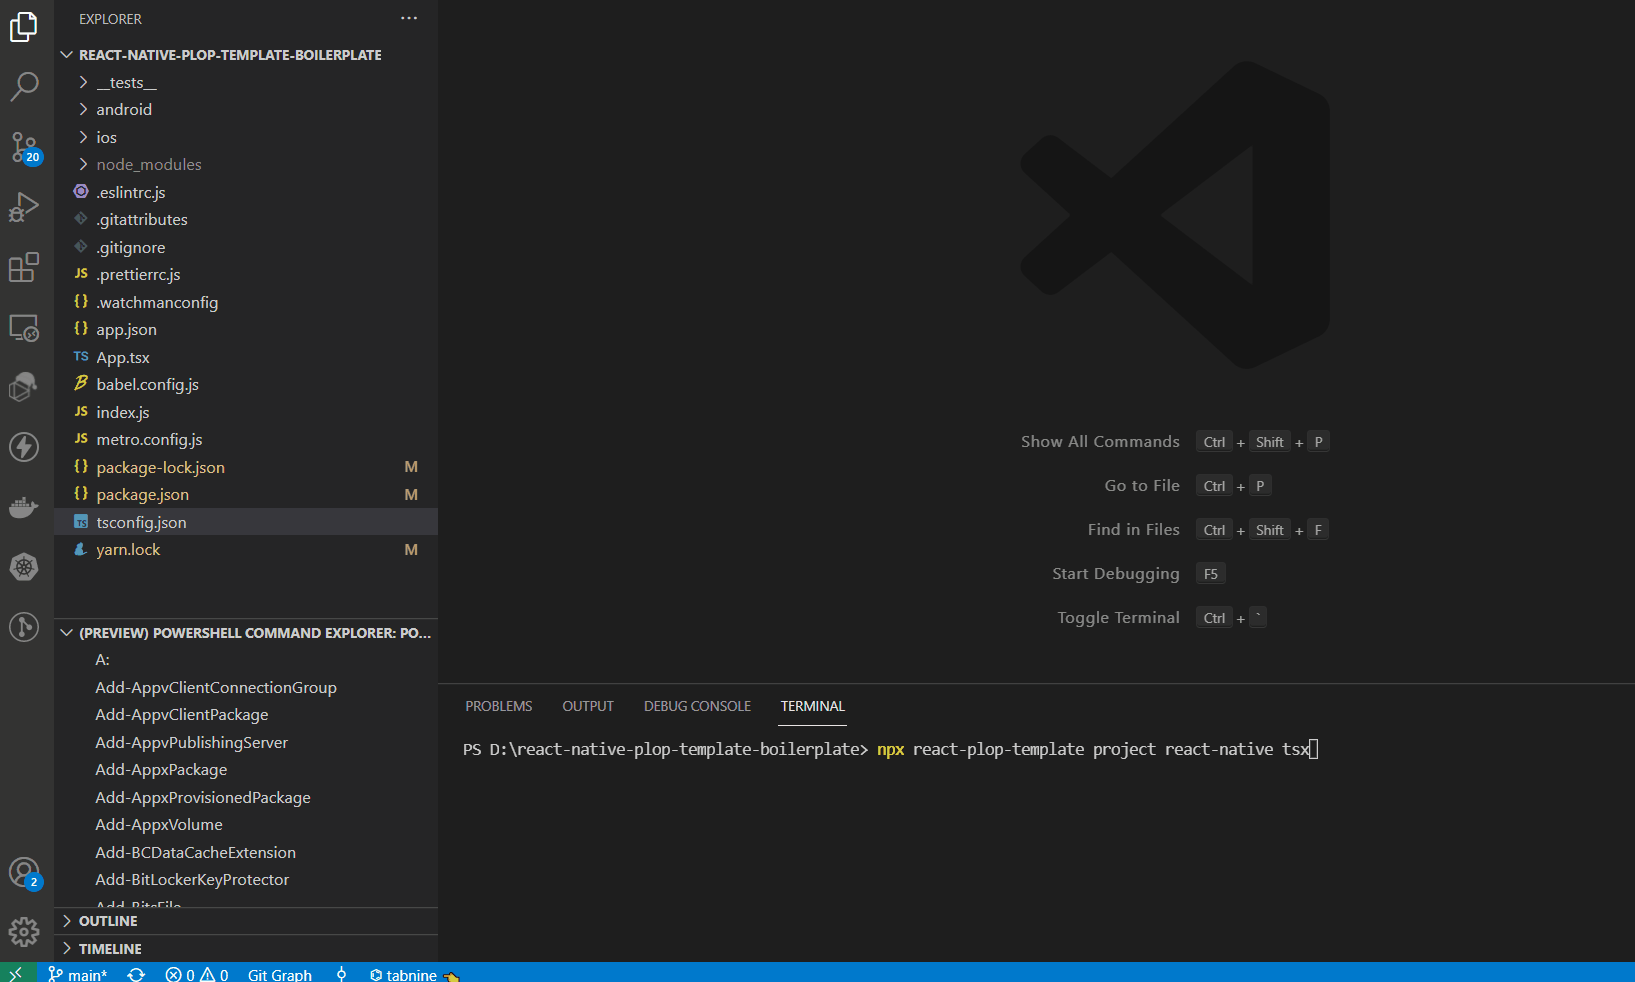Open the Kubernetes helm wheel icon
Screen dimensions: 1635x982
coord(24,567)
